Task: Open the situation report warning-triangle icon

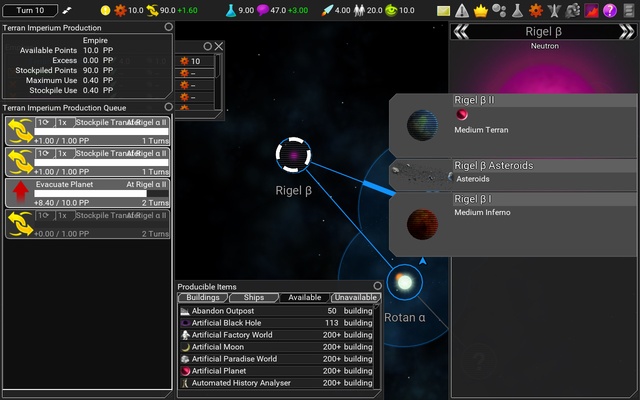Action: 462,11
